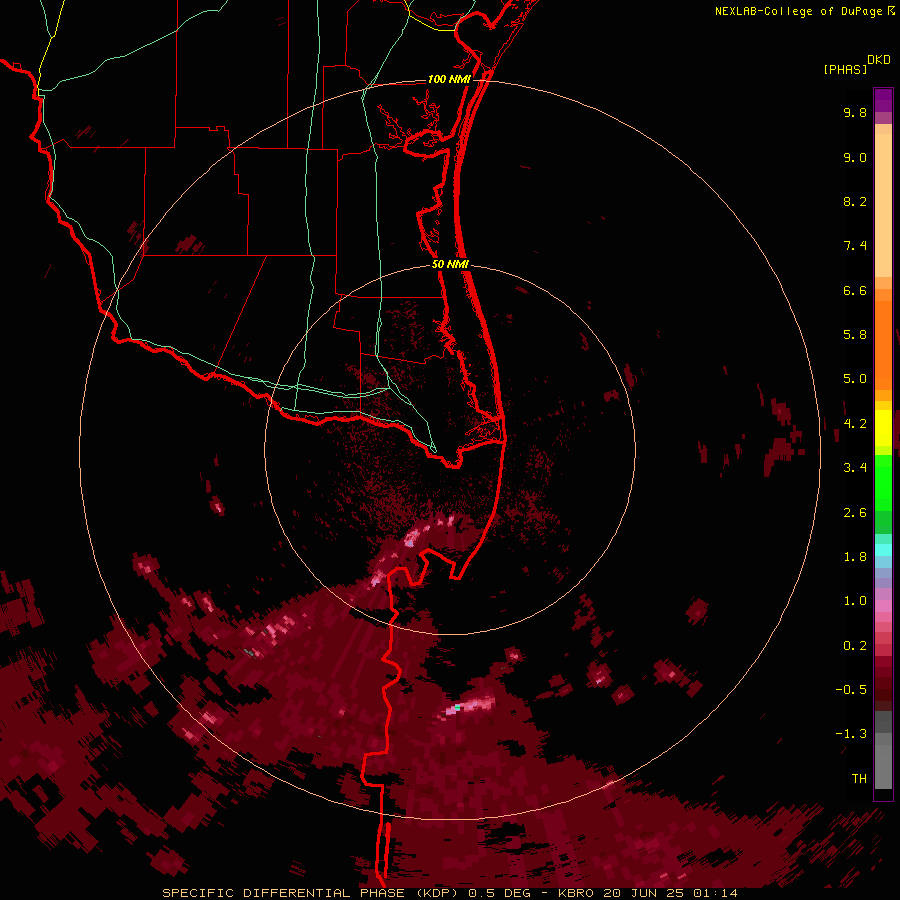
Task: Click the yellow segment of the color bar
Action: pos(883,428)
